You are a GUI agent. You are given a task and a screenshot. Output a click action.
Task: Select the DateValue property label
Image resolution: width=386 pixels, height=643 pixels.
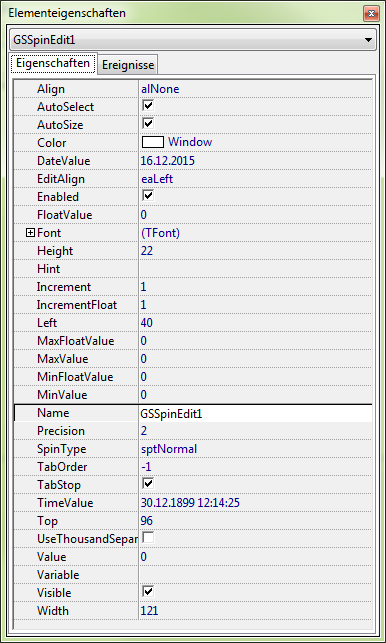coord(63,161)
